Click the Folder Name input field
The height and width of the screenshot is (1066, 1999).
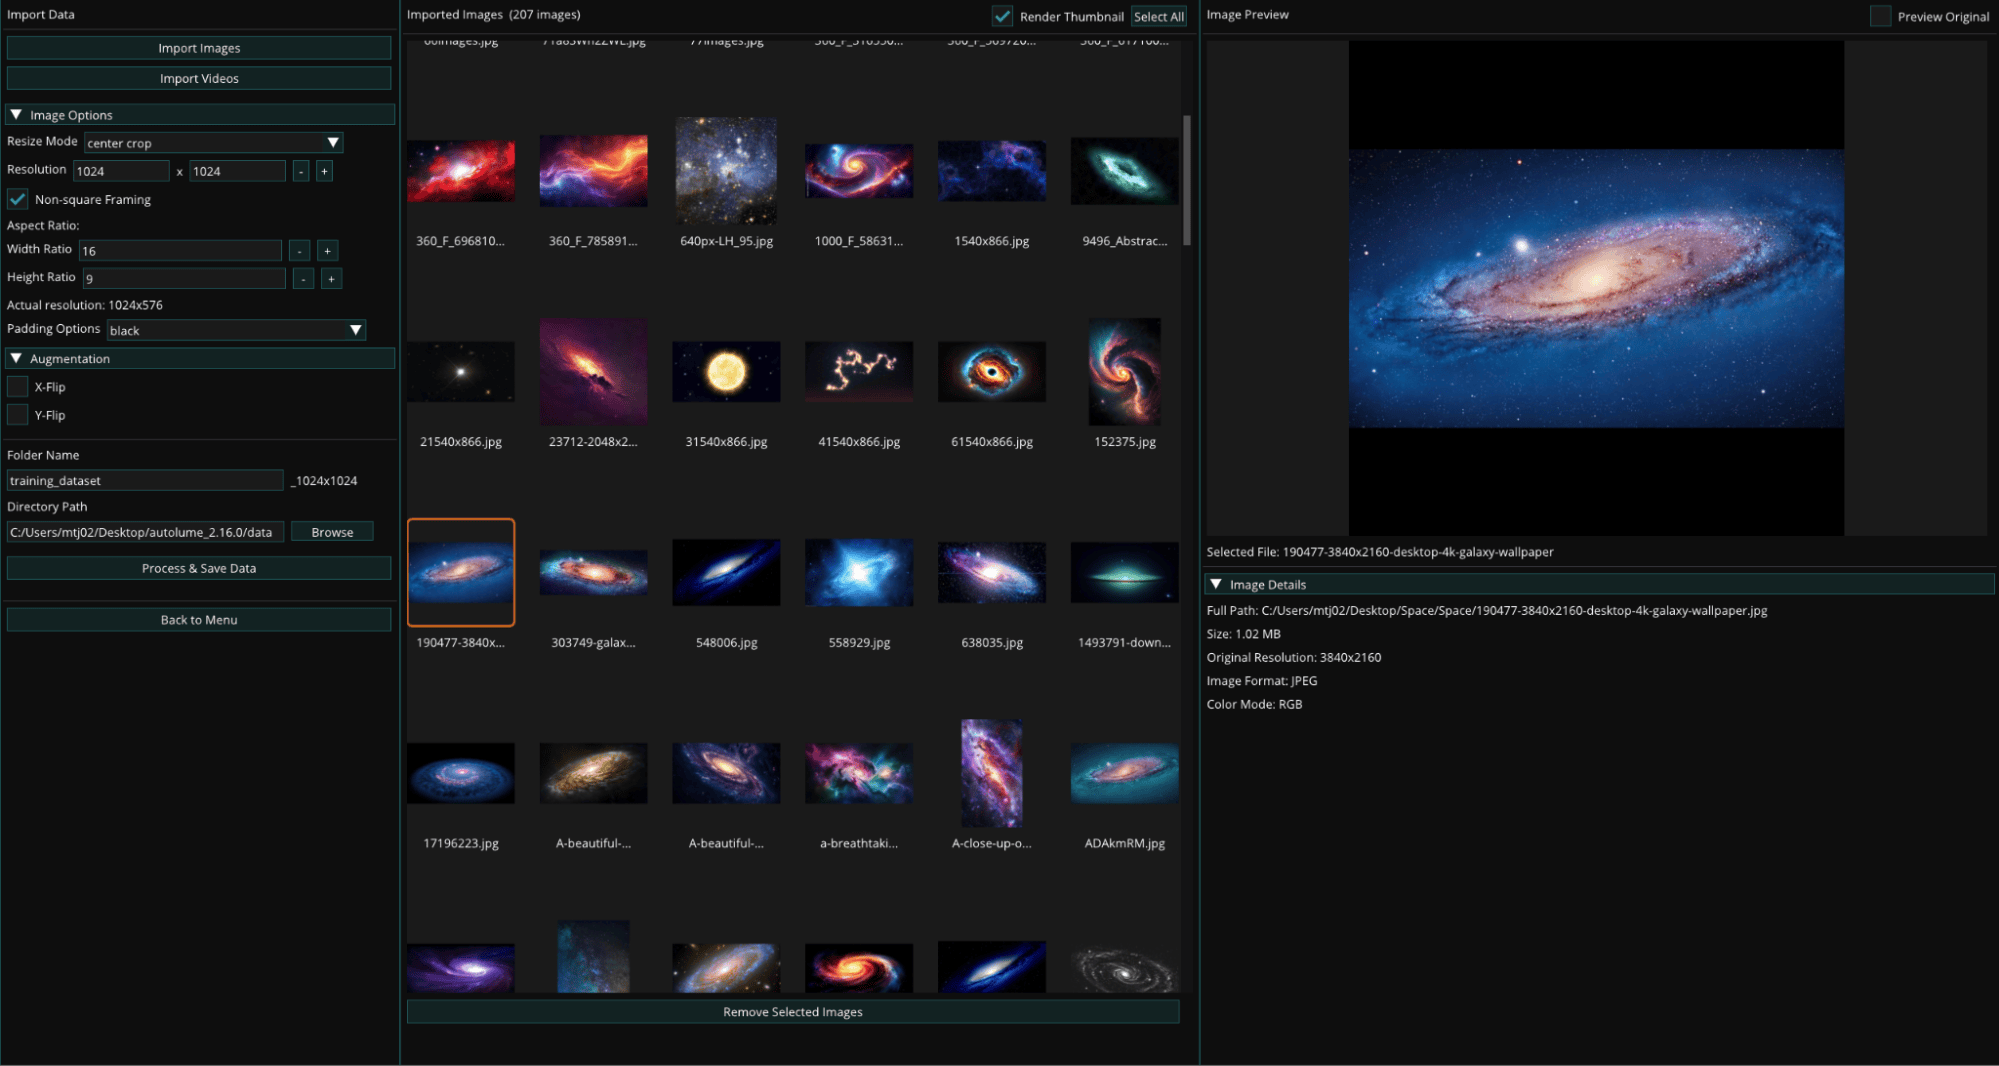145,481
